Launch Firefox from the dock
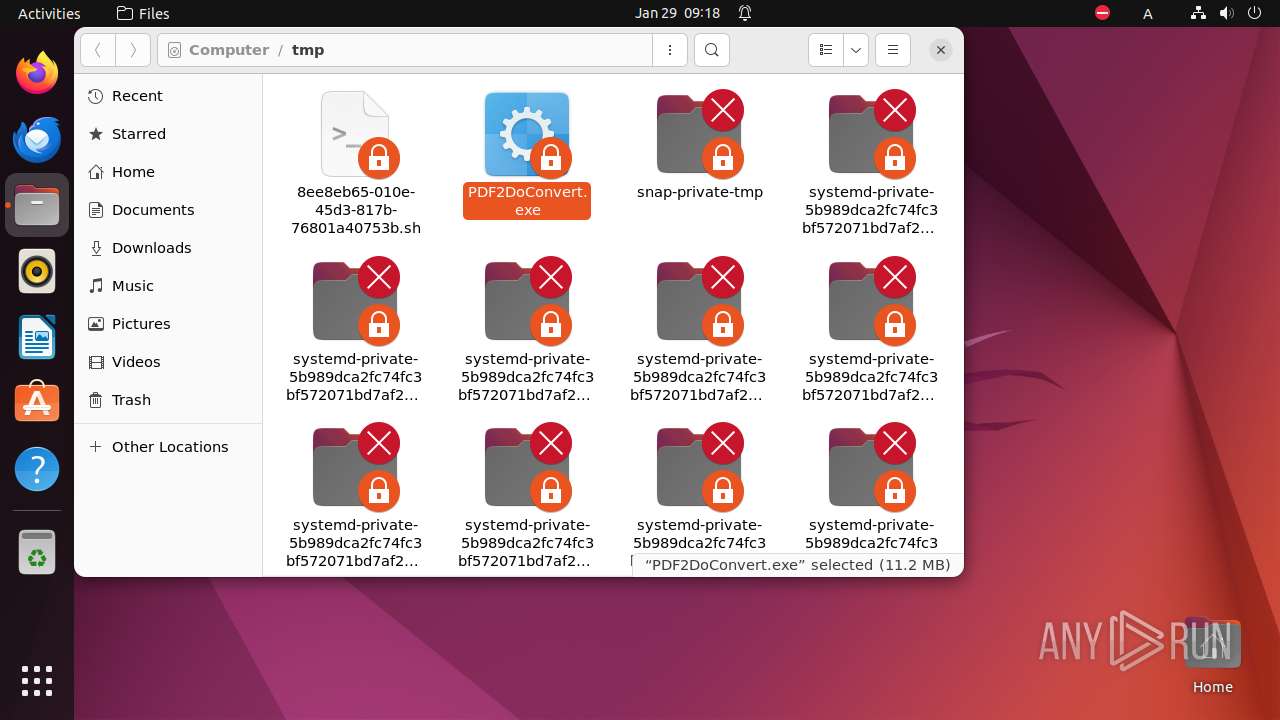Viewport: 1280px width, 720px height. (37, 73)
